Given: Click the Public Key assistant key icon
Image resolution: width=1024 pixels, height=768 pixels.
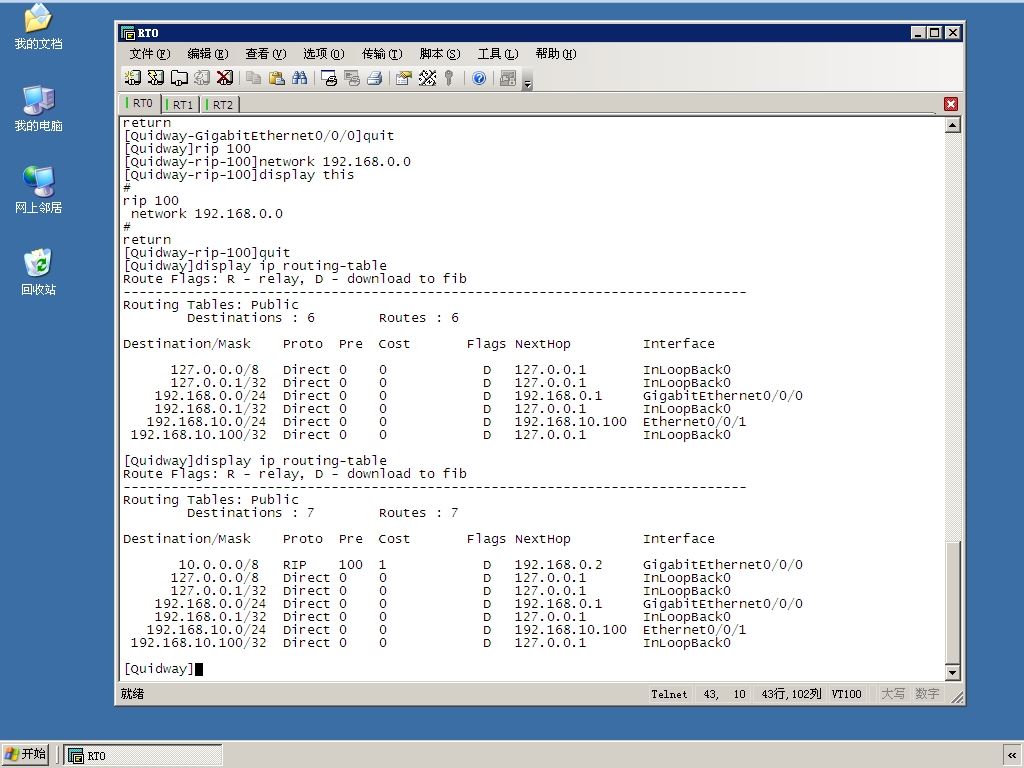Looking at the screenshot, I should pyautogui.click(x=449, y=78).
